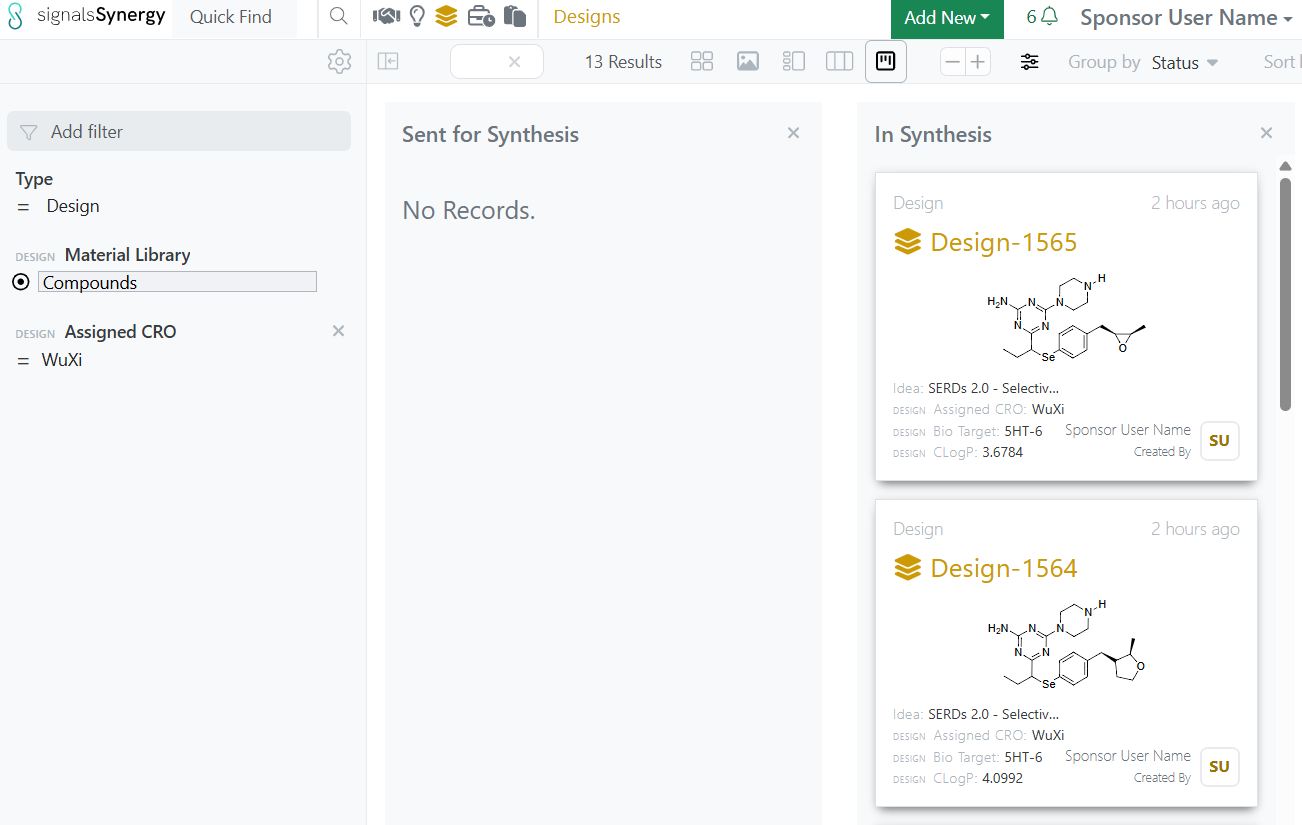Click the Add filter field
Screen dimensions: 1302x825
[179, 131]
